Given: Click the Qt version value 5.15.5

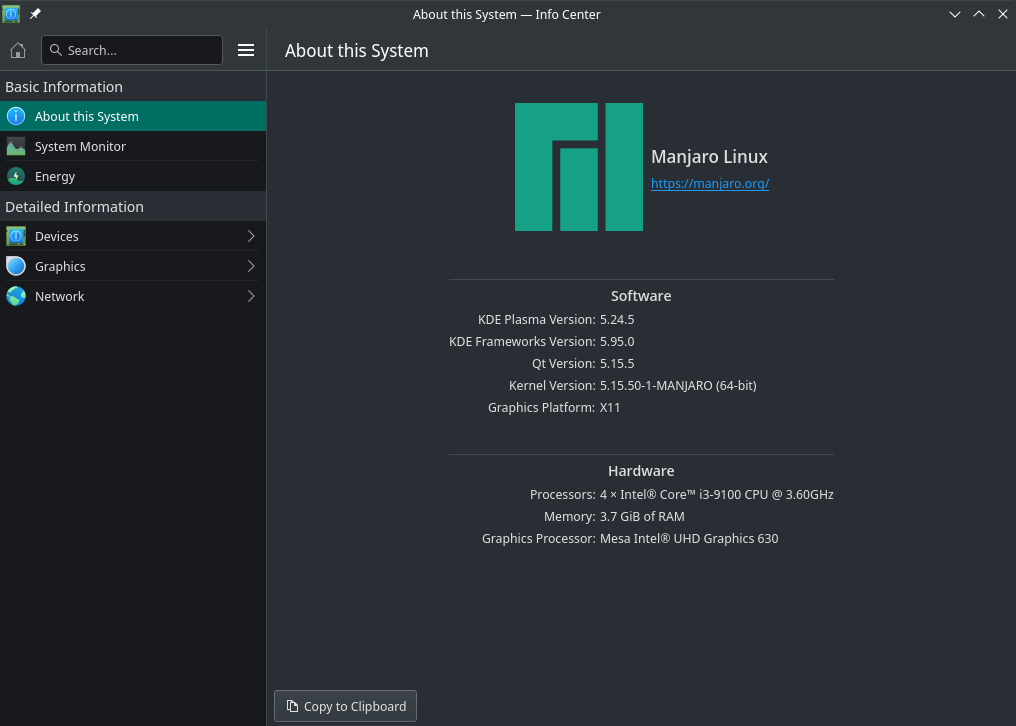Looking at the screenshot, I should [x=617, y=364].
